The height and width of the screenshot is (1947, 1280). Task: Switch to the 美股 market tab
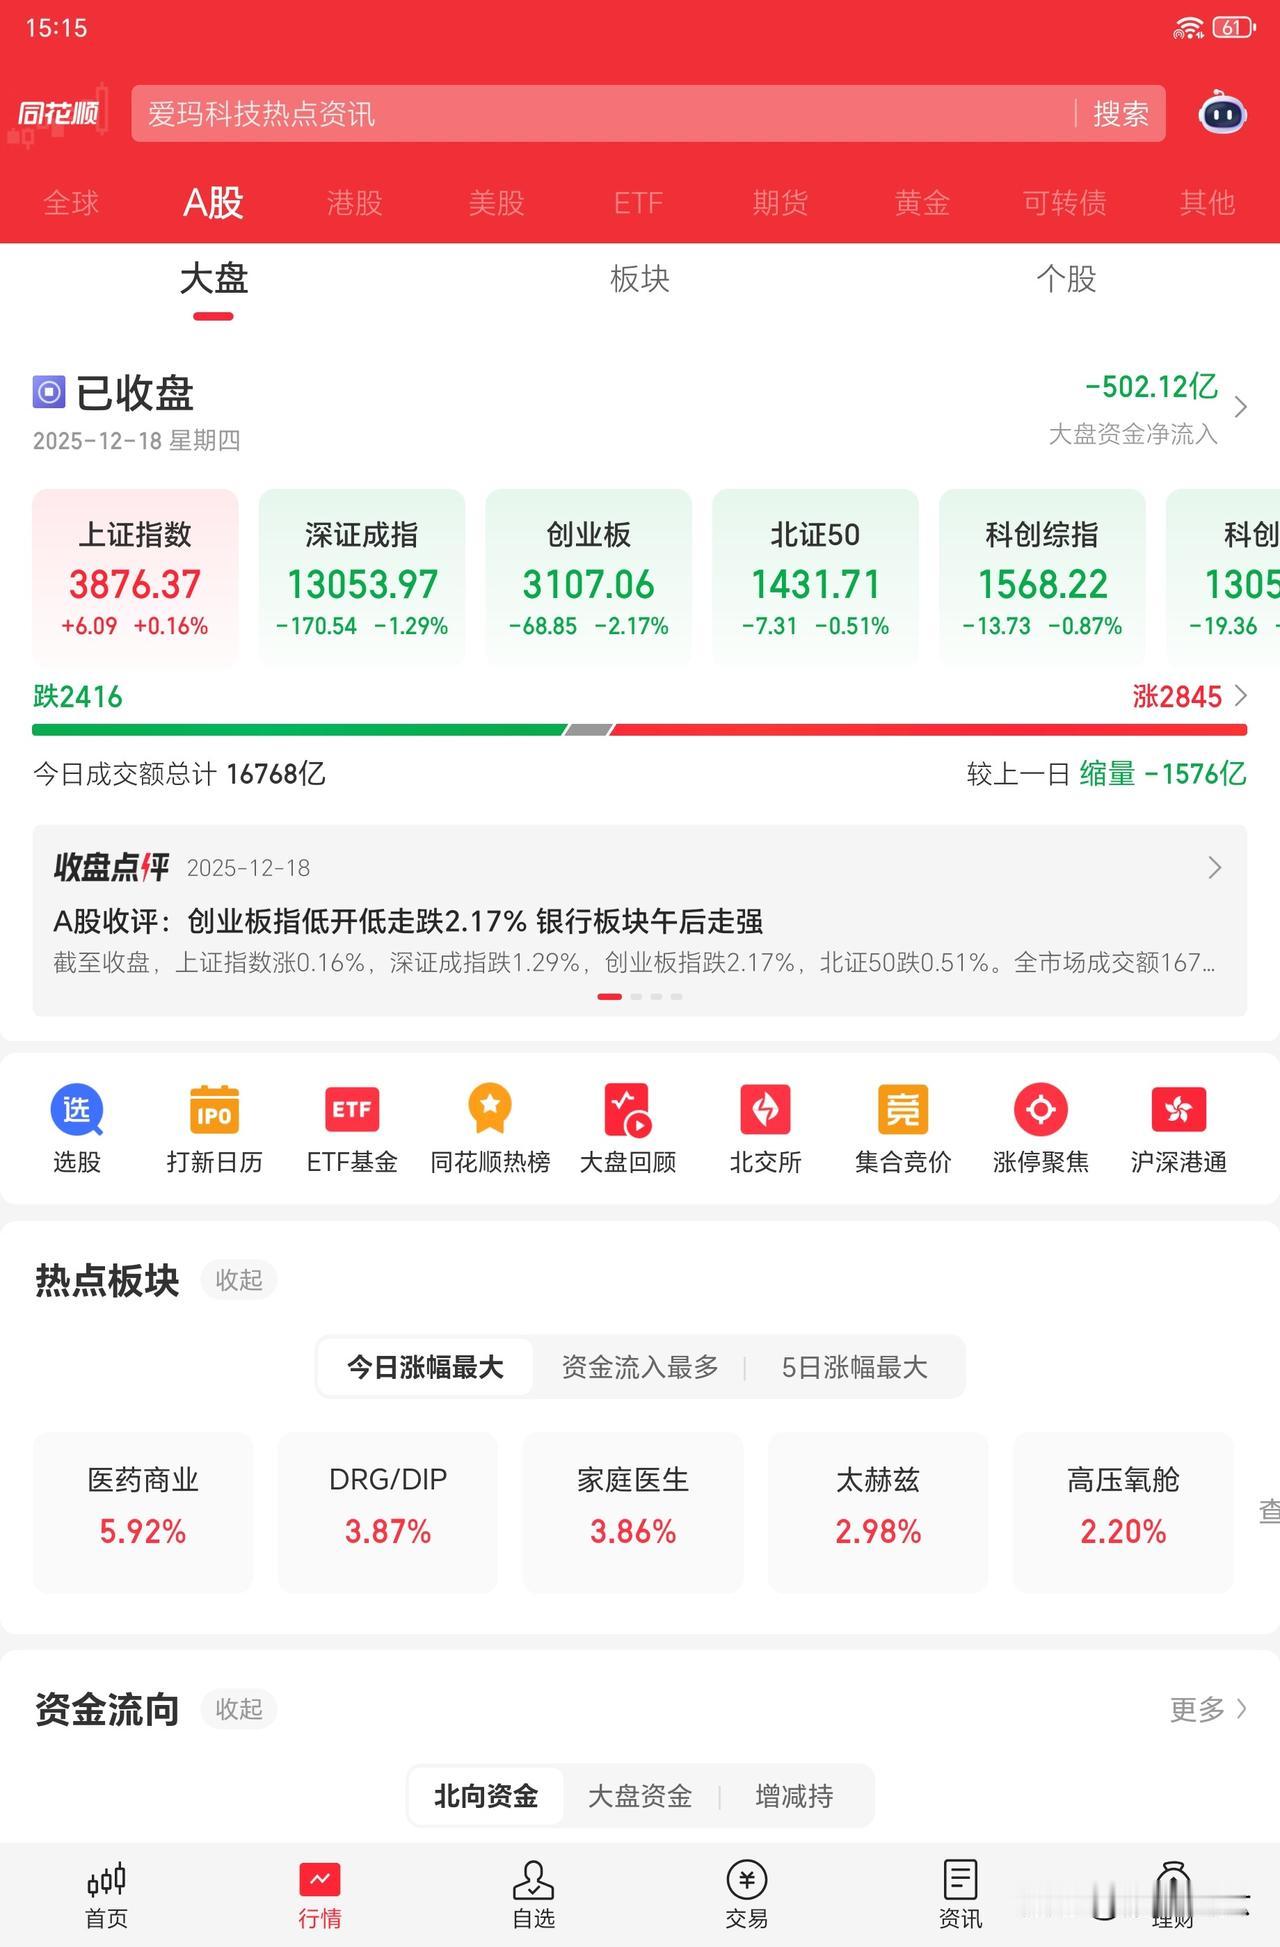click(497, 203)
